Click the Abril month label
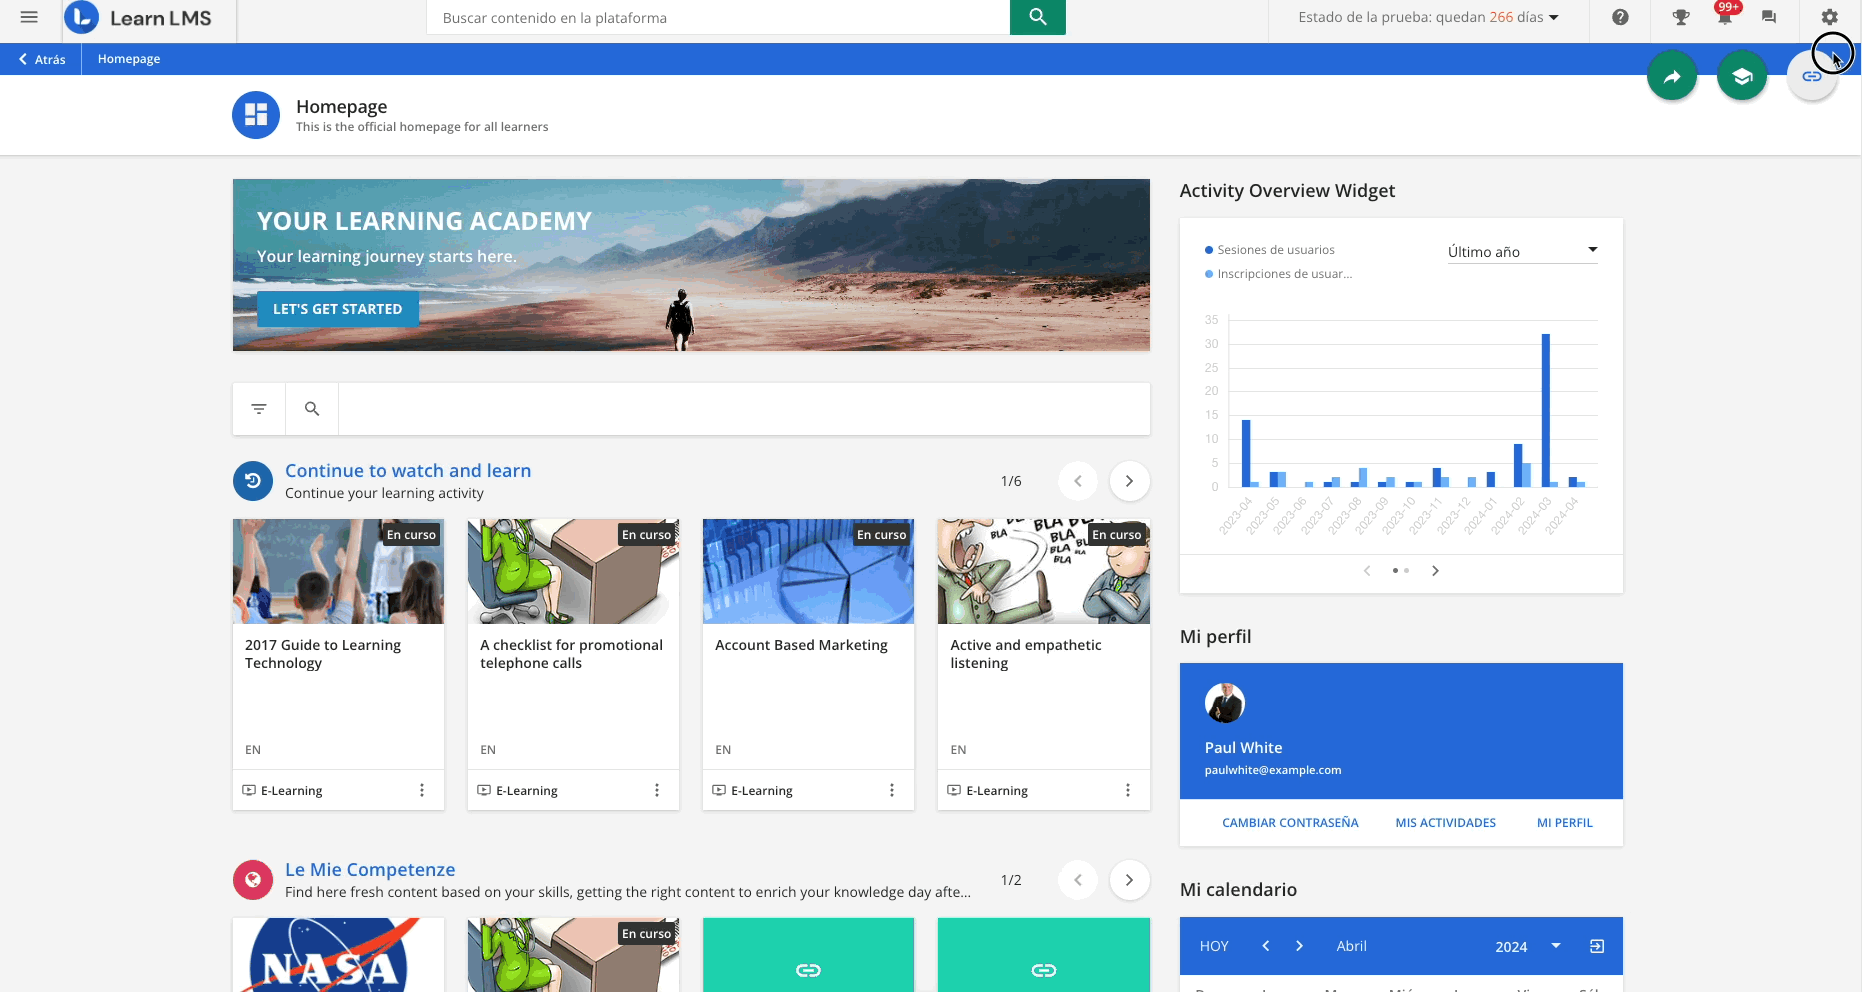 tap(1351, 946)
